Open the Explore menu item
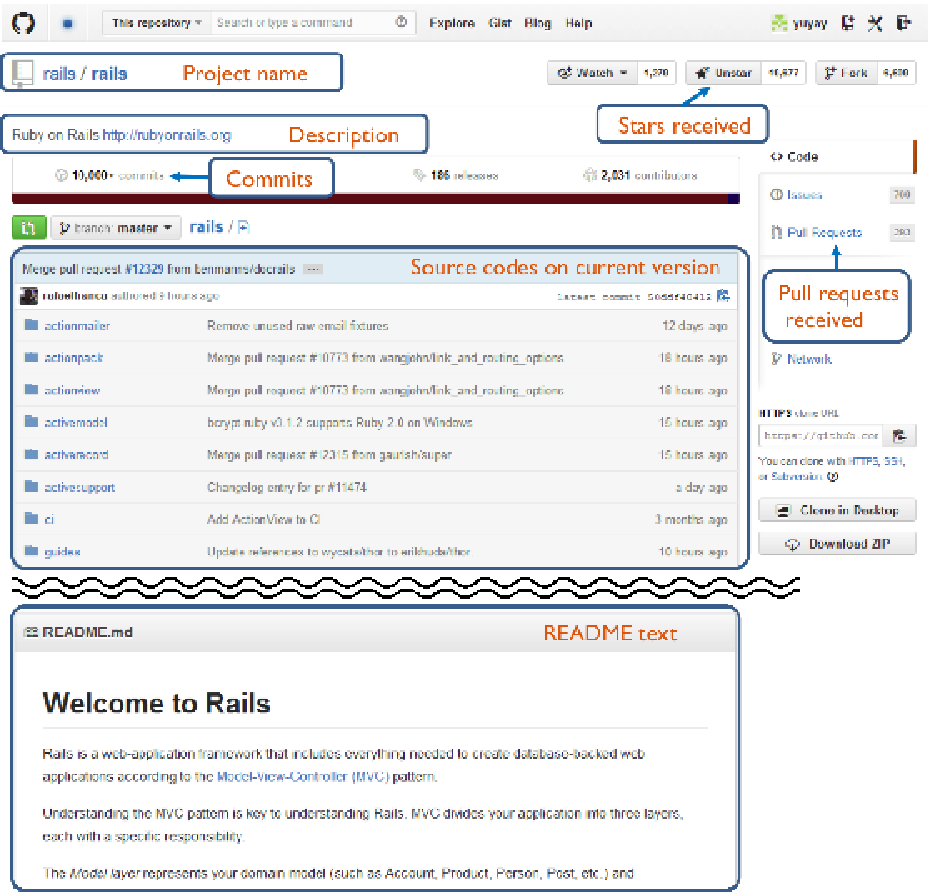Viewport: 928px width, 892px height. click(452, 23)
